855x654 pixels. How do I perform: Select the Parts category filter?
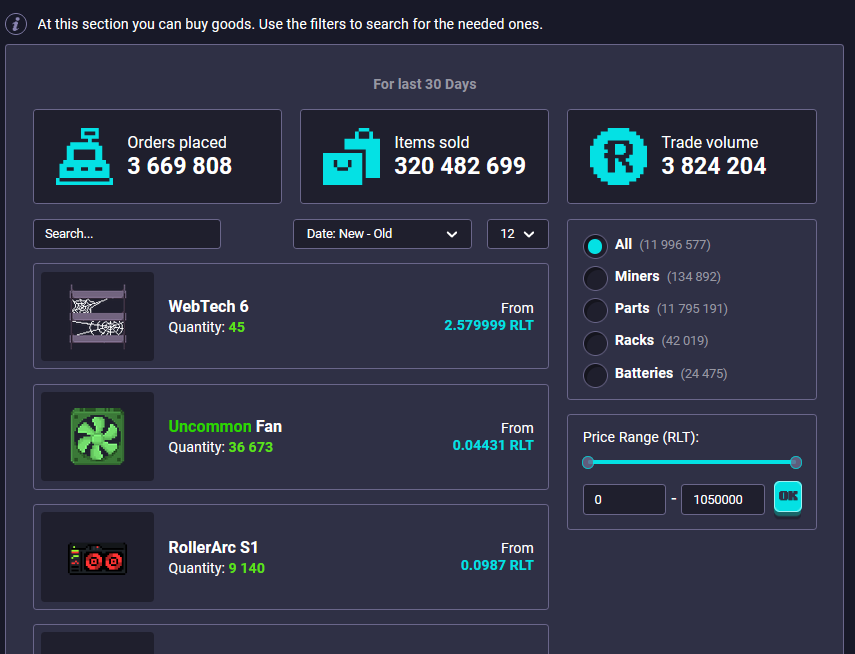595,310
